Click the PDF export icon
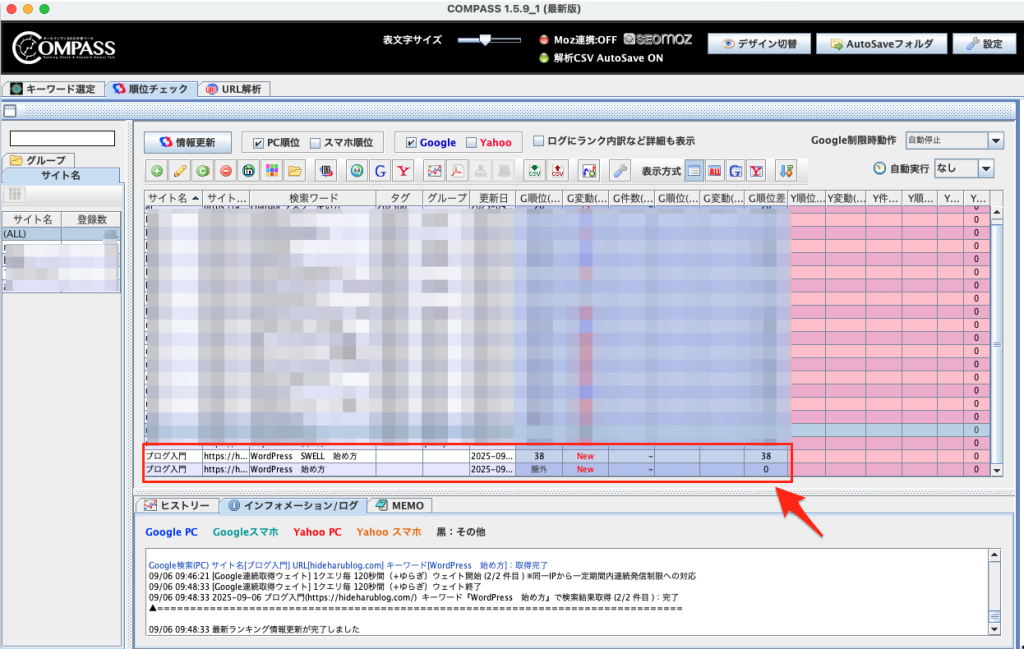 coord(457,170)
